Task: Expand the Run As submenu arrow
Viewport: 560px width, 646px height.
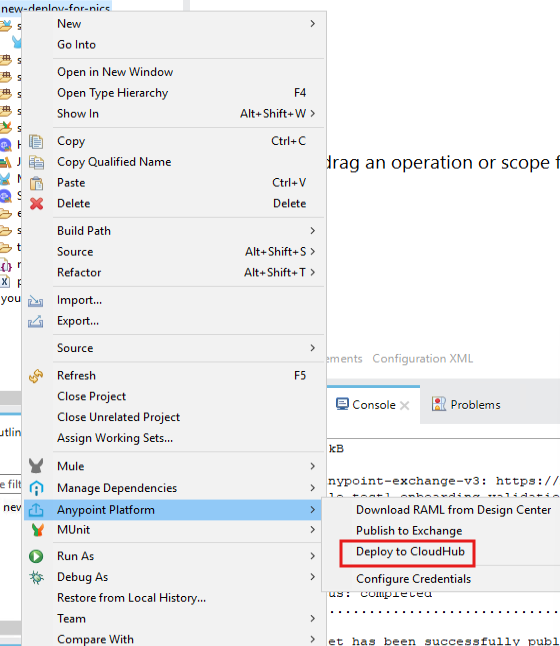Action: pos(313,556)
